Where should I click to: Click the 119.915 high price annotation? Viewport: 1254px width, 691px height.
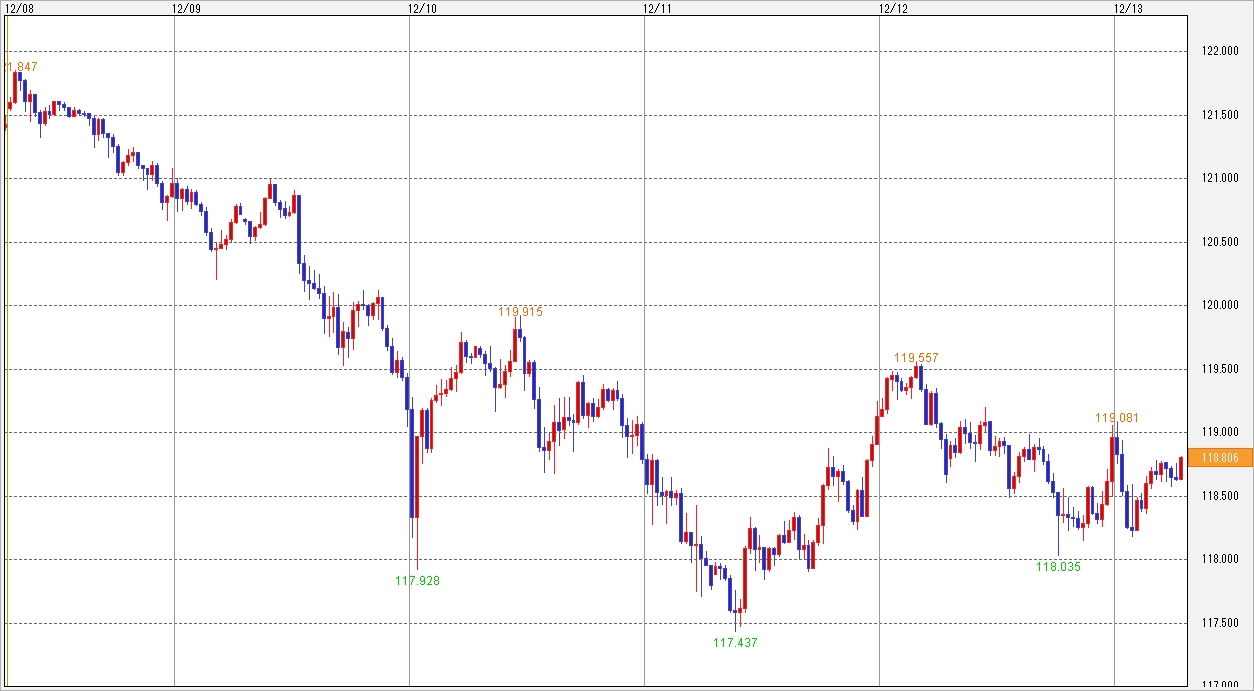click(520, 312)
